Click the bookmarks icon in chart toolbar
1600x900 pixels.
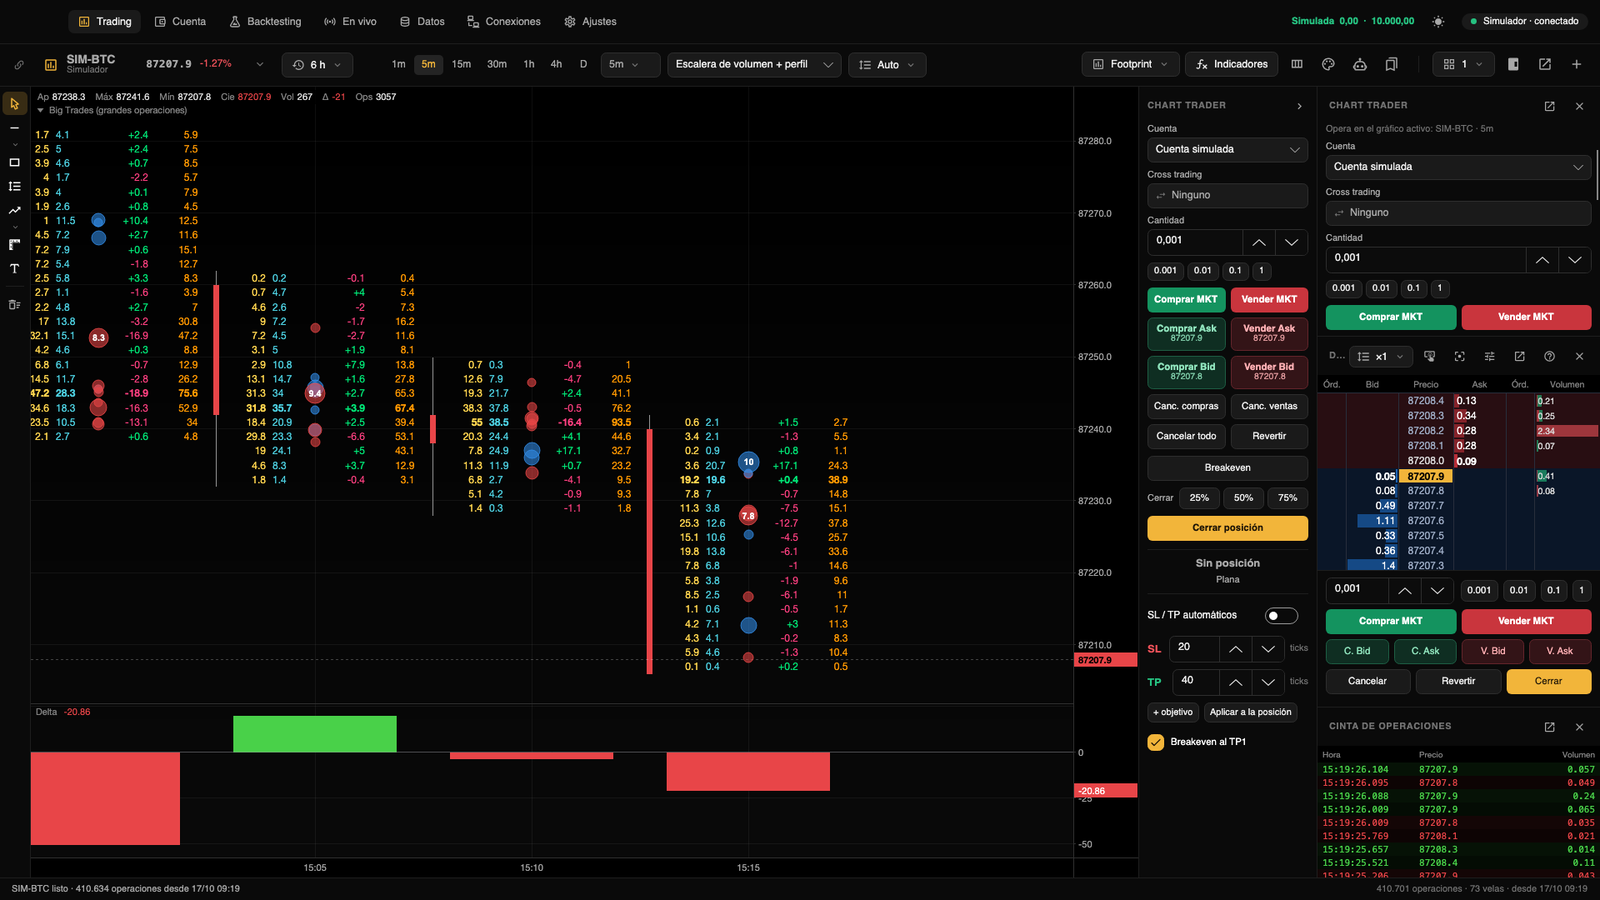point(1391,64)
